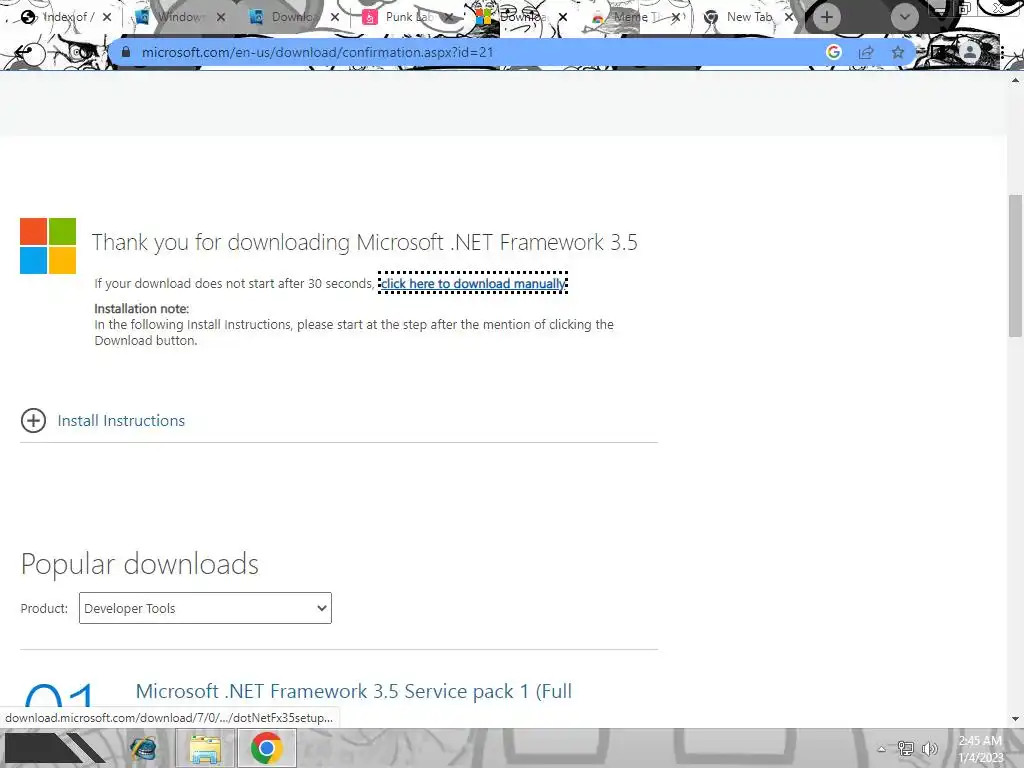The height and width of the screenshot is (768, 1024).
Task: Expand Install Instructions plus icon
Action: [33, 421]
